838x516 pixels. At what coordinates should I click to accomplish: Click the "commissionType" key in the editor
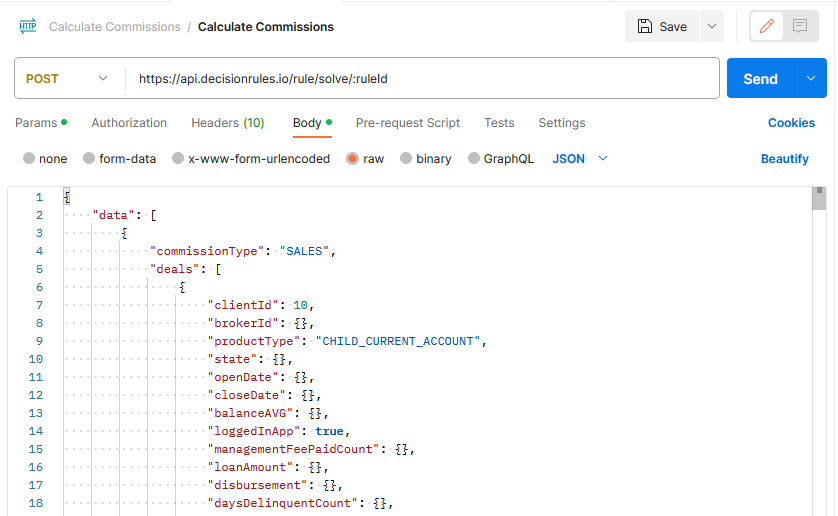(207, 251)
